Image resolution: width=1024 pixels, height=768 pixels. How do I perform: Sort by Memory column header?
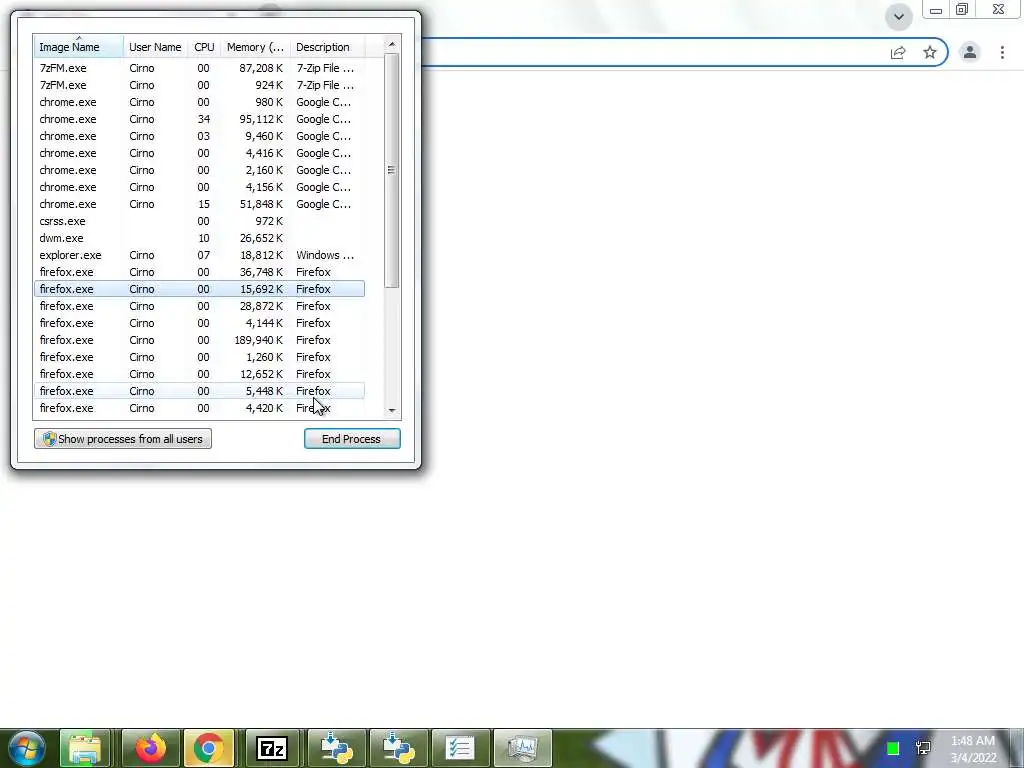coord(255,47)
